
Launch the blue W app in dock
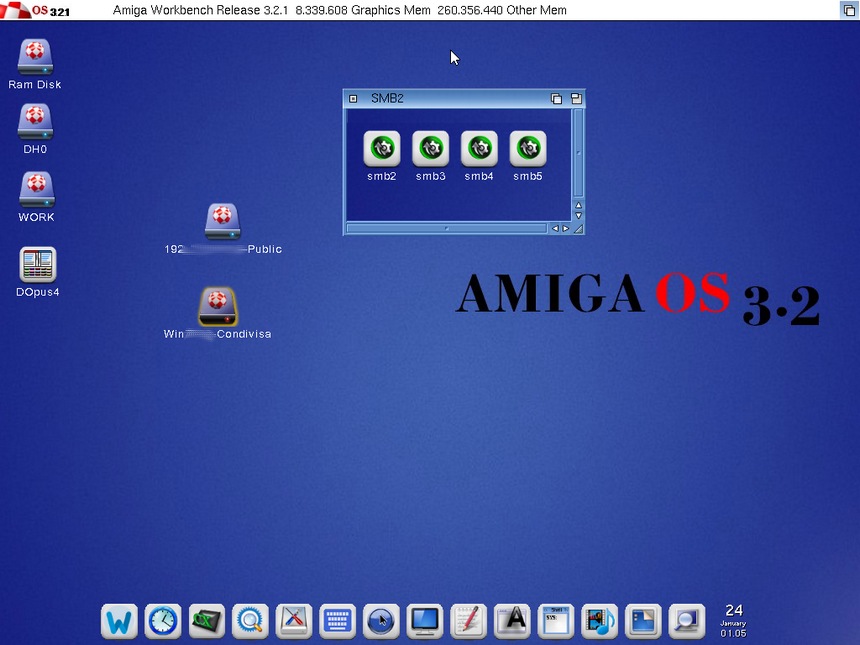coord(119,621)
